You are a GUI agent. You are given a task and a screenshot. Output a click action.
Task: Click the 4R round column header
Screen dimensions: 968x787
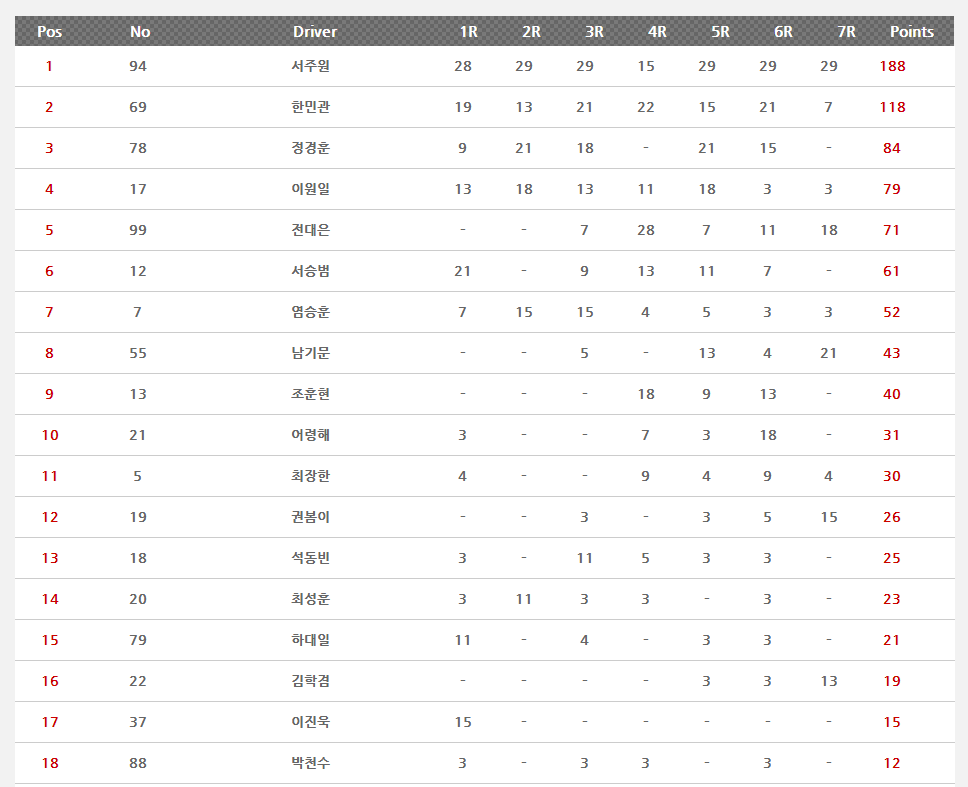coord(657,32)
